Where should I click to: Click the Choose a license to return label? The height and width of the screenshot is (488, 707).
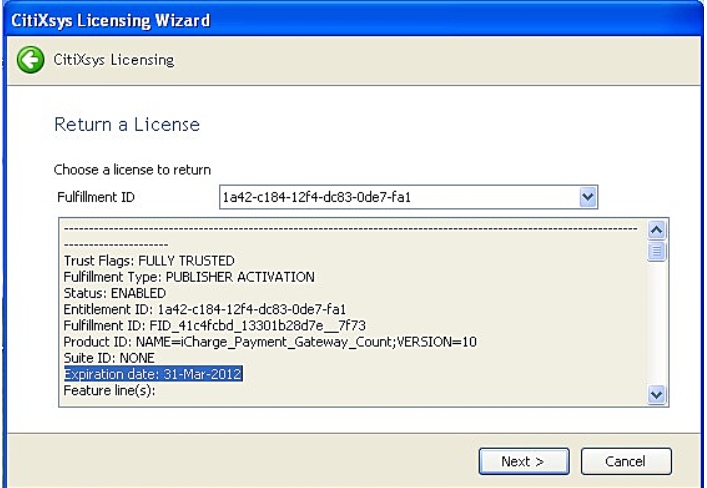point(132,170)
